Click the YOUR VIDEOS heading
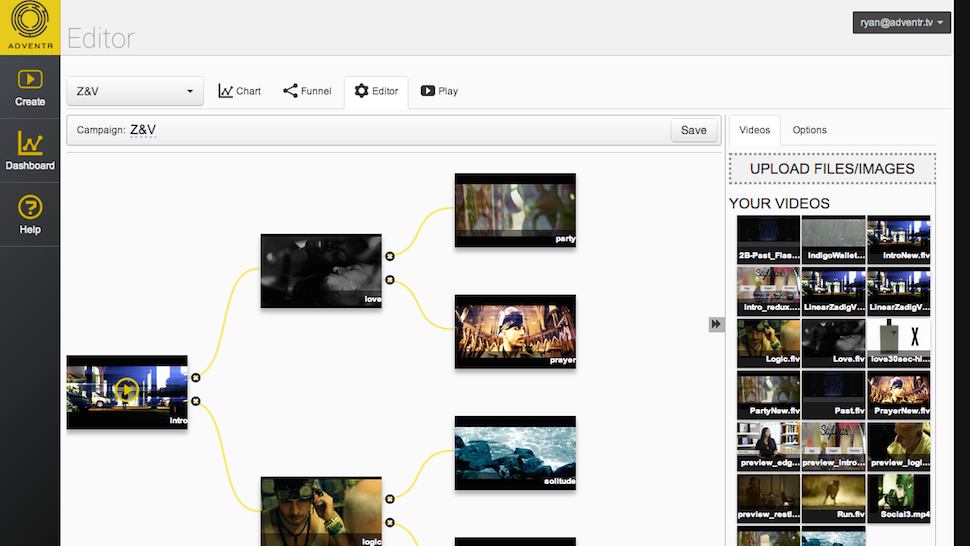Image resolution: width=970 pixels, height=546 pixels. 779,203
